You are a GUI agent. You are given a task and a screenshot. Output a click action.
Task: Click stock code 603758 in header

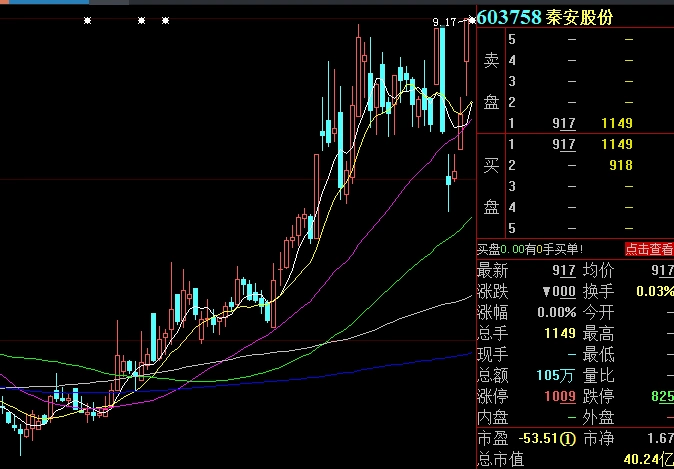(509, 17)
